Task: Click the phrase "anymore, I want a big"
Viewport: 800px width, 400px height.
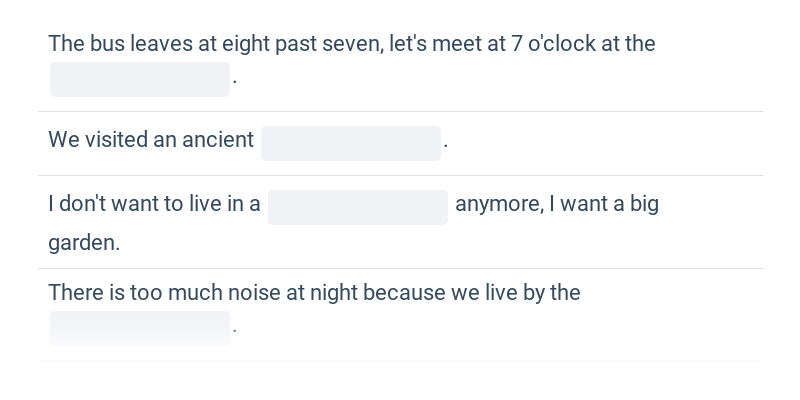Action: pyautogui.click(x=557, y=205)
